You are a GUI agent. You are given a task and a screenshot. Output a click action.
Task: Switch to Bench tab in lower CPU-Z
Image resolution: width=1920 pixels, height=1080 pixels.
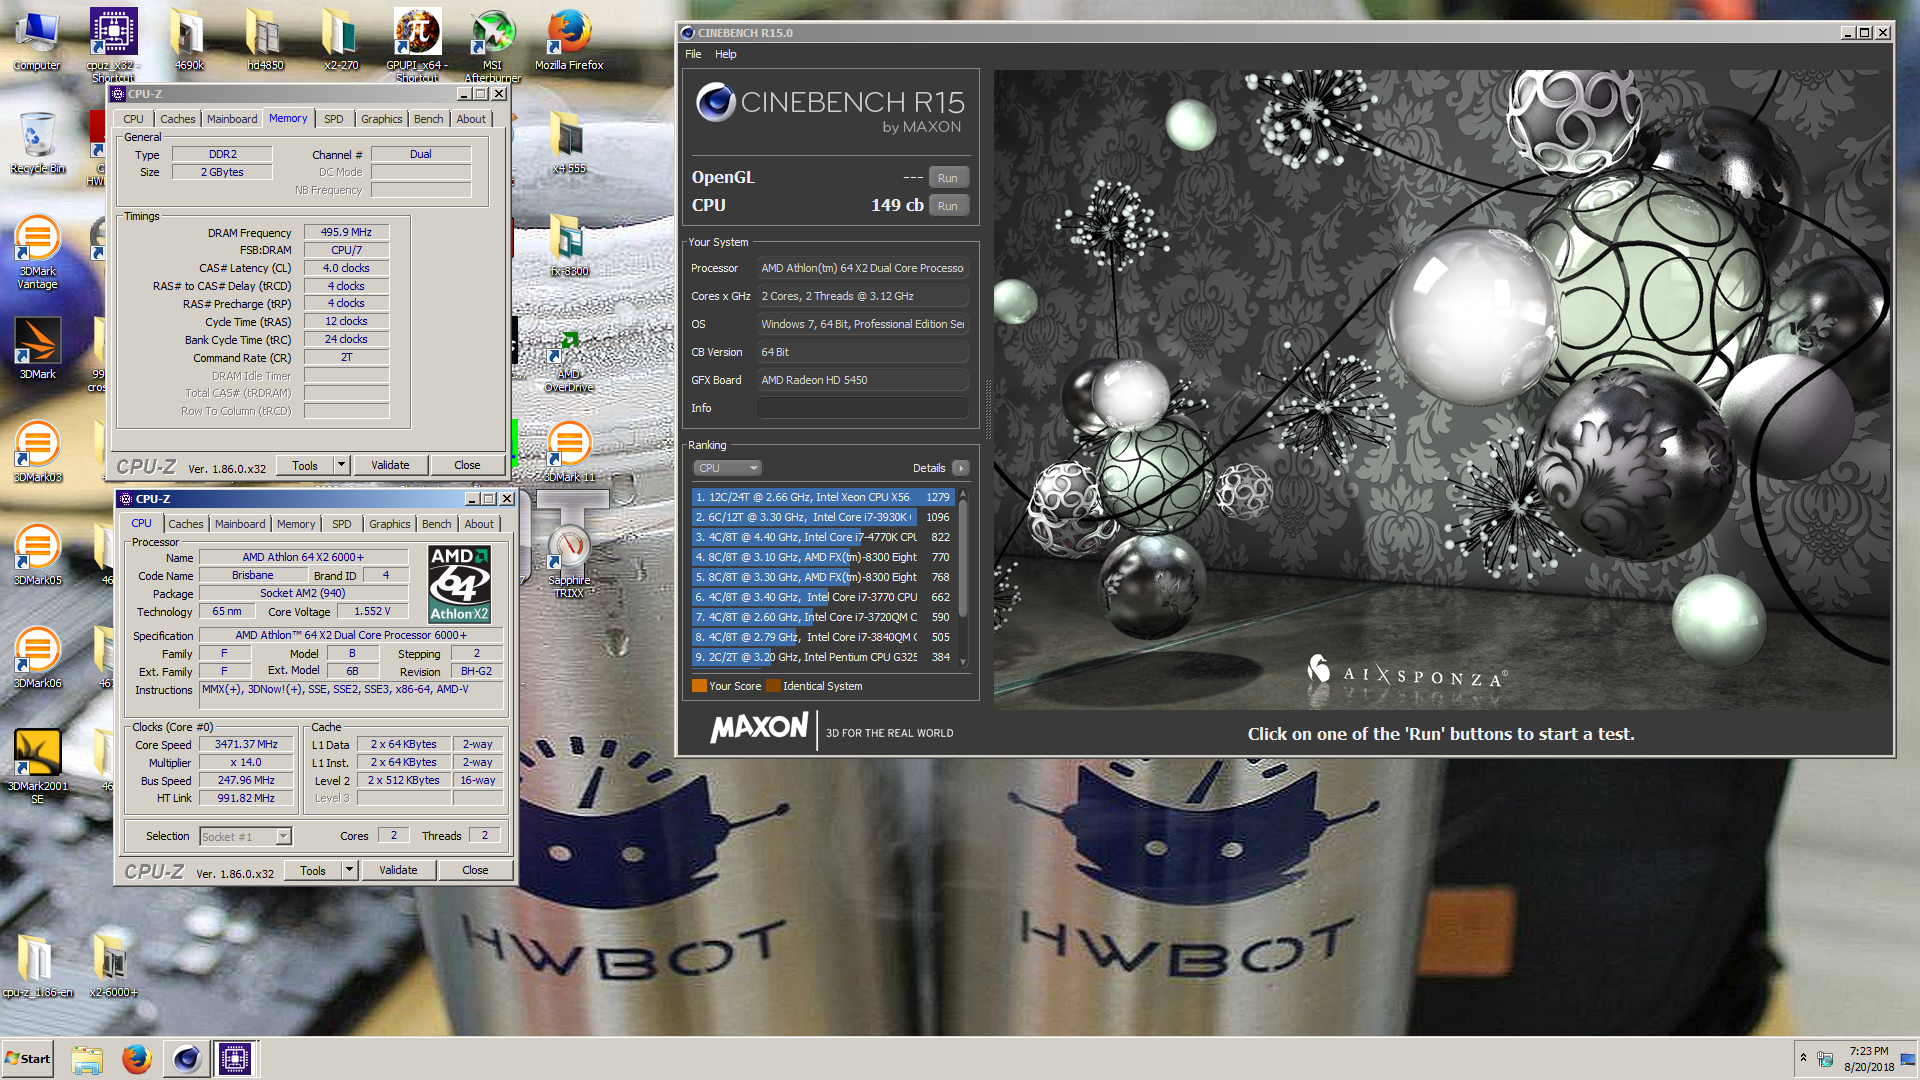436,524
